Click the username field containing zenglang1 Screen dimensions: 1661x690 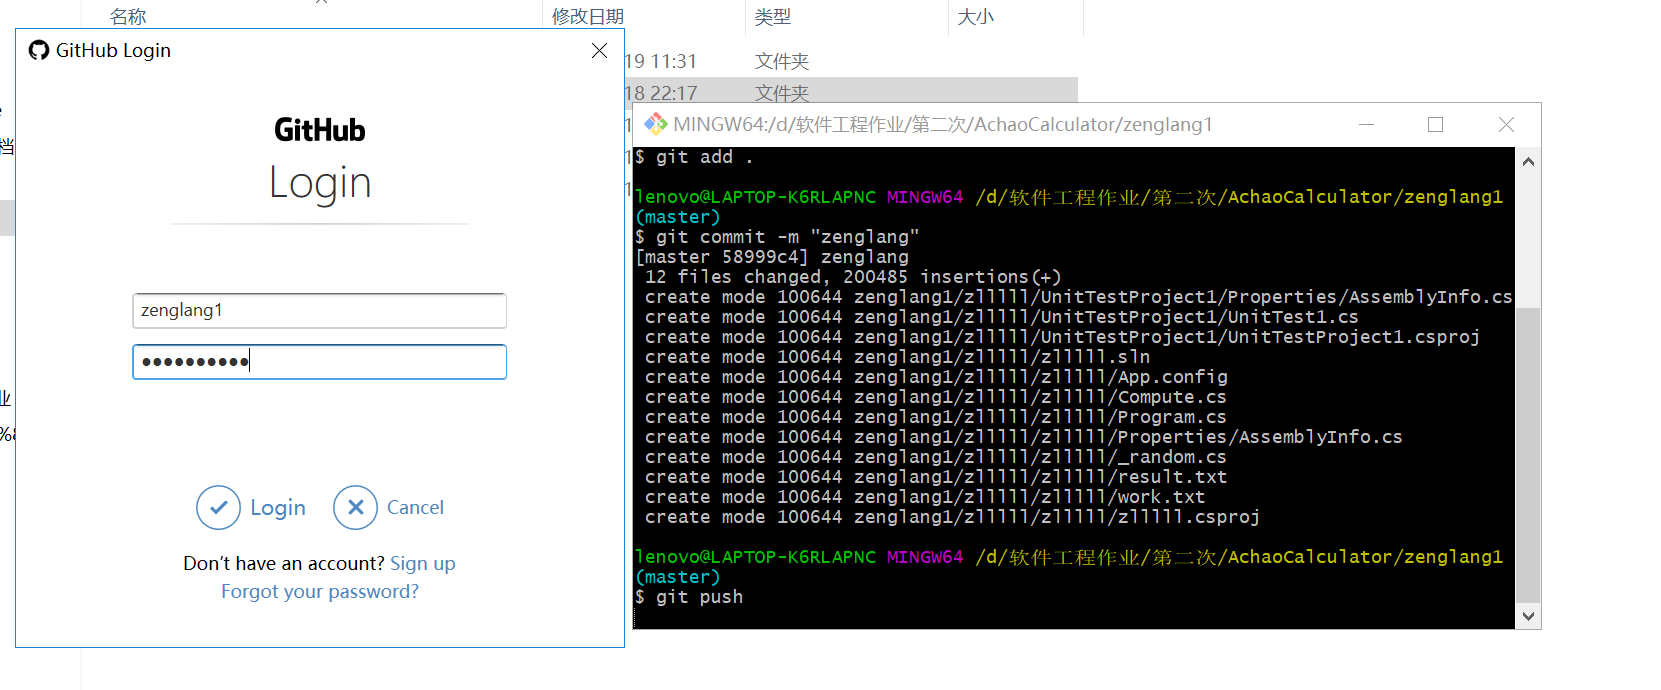tap(319, 310)
